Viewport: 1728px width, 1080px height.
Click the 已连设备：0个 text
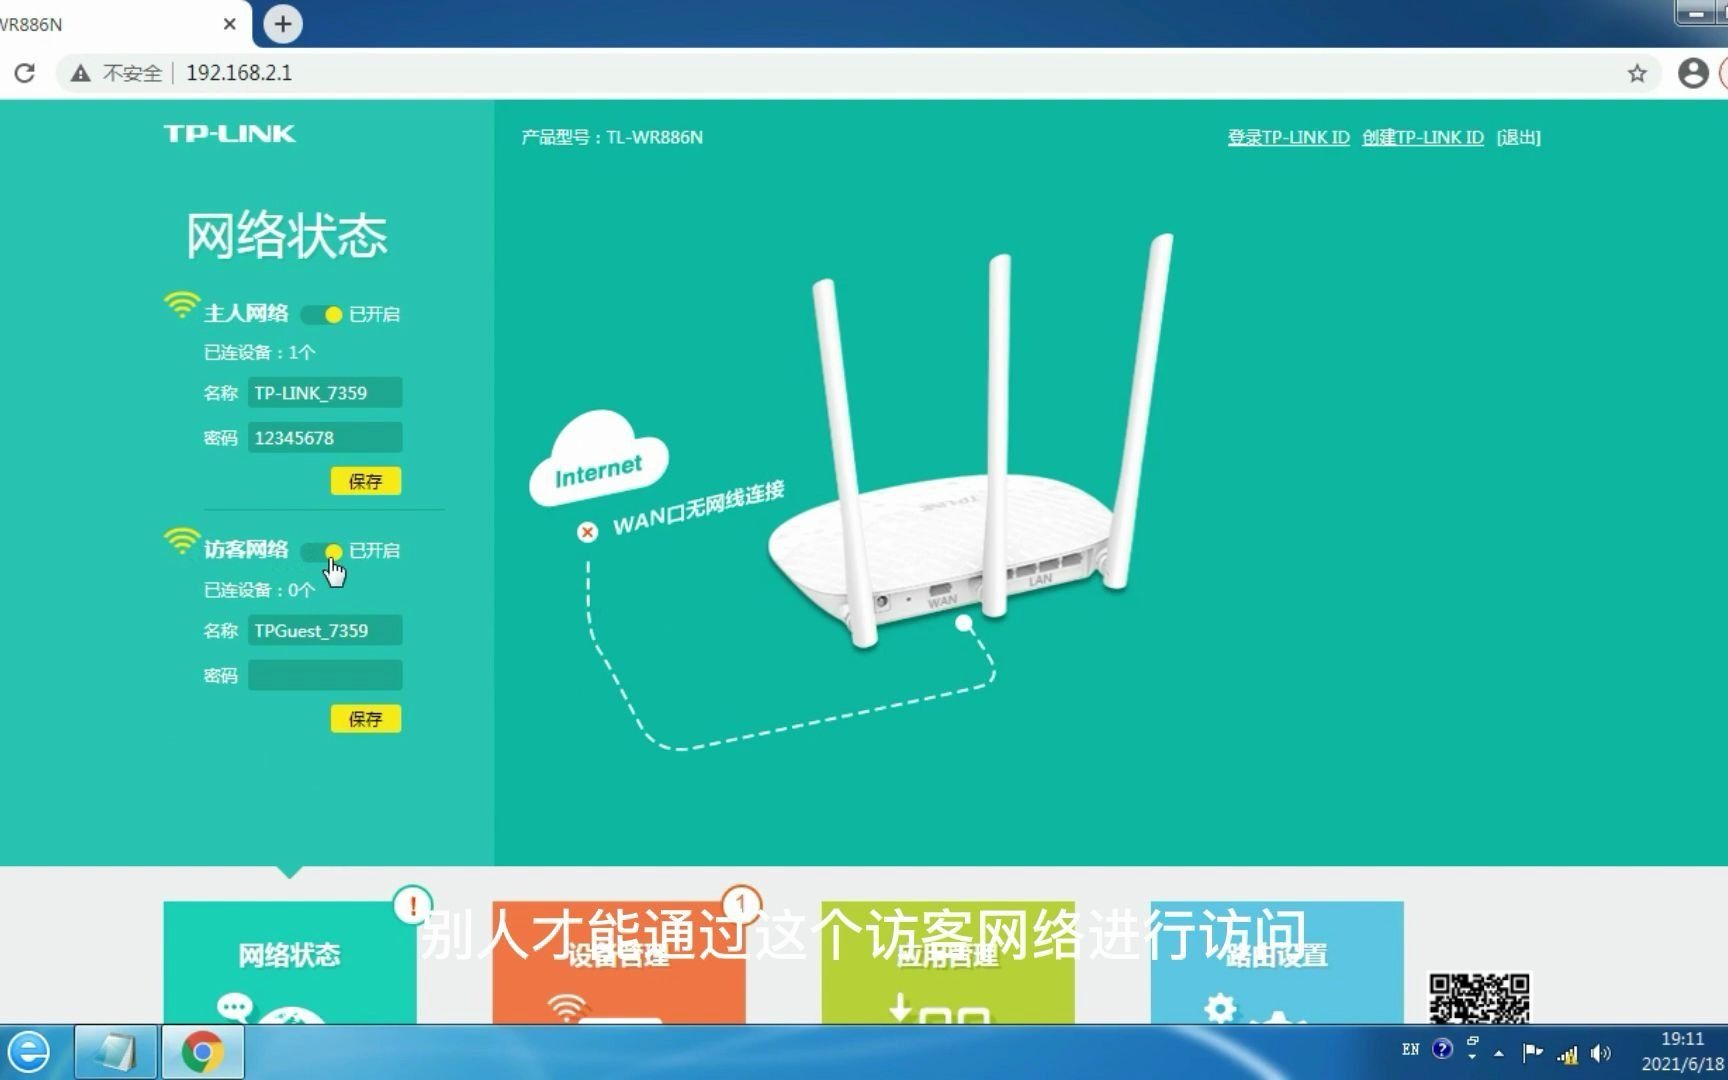pos(260,590)
